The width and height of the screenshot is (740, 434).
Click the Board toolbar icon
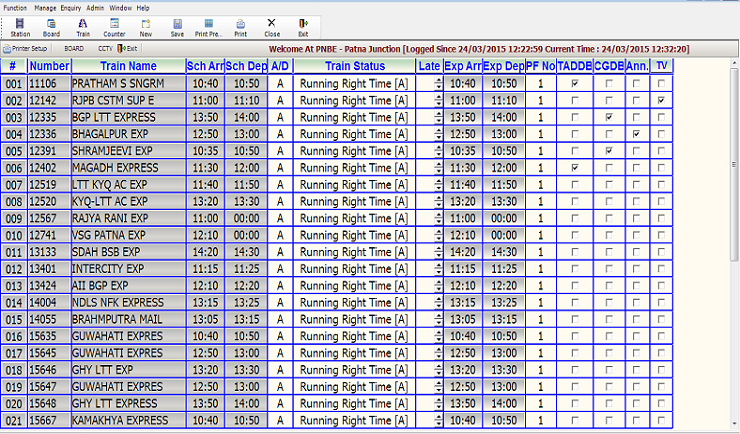(x=51, y=26)
